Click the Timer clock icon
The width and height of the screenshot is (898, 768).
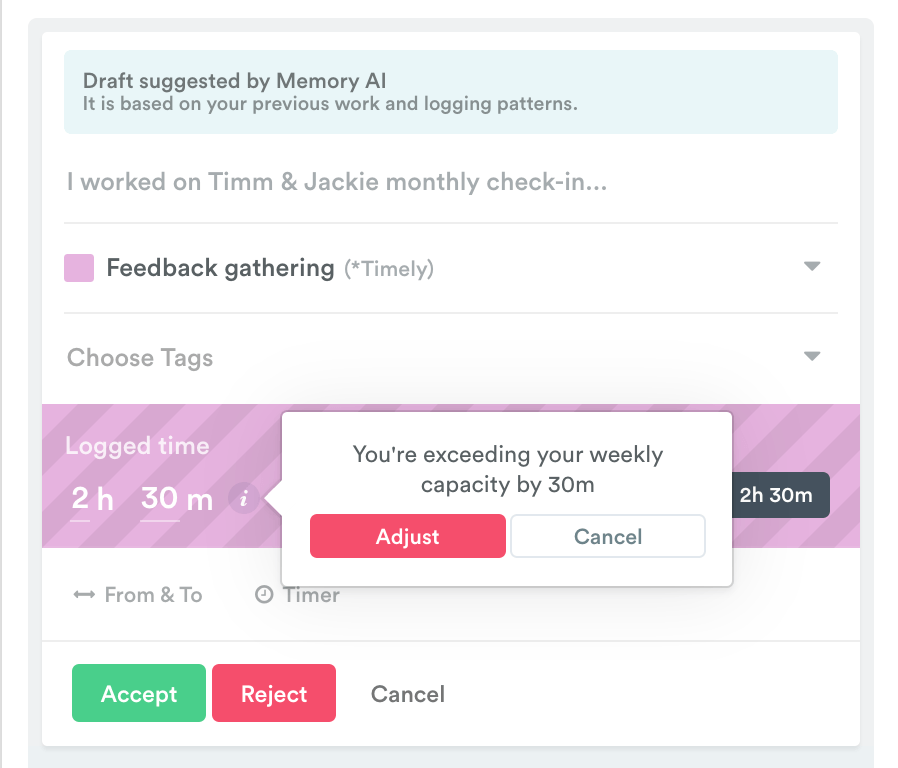pos(264,594)
